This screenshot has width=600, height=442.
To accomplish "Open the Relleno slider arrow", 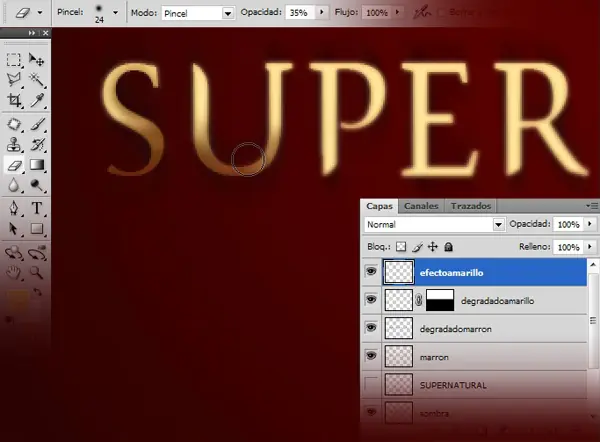I will coord(590,247).
